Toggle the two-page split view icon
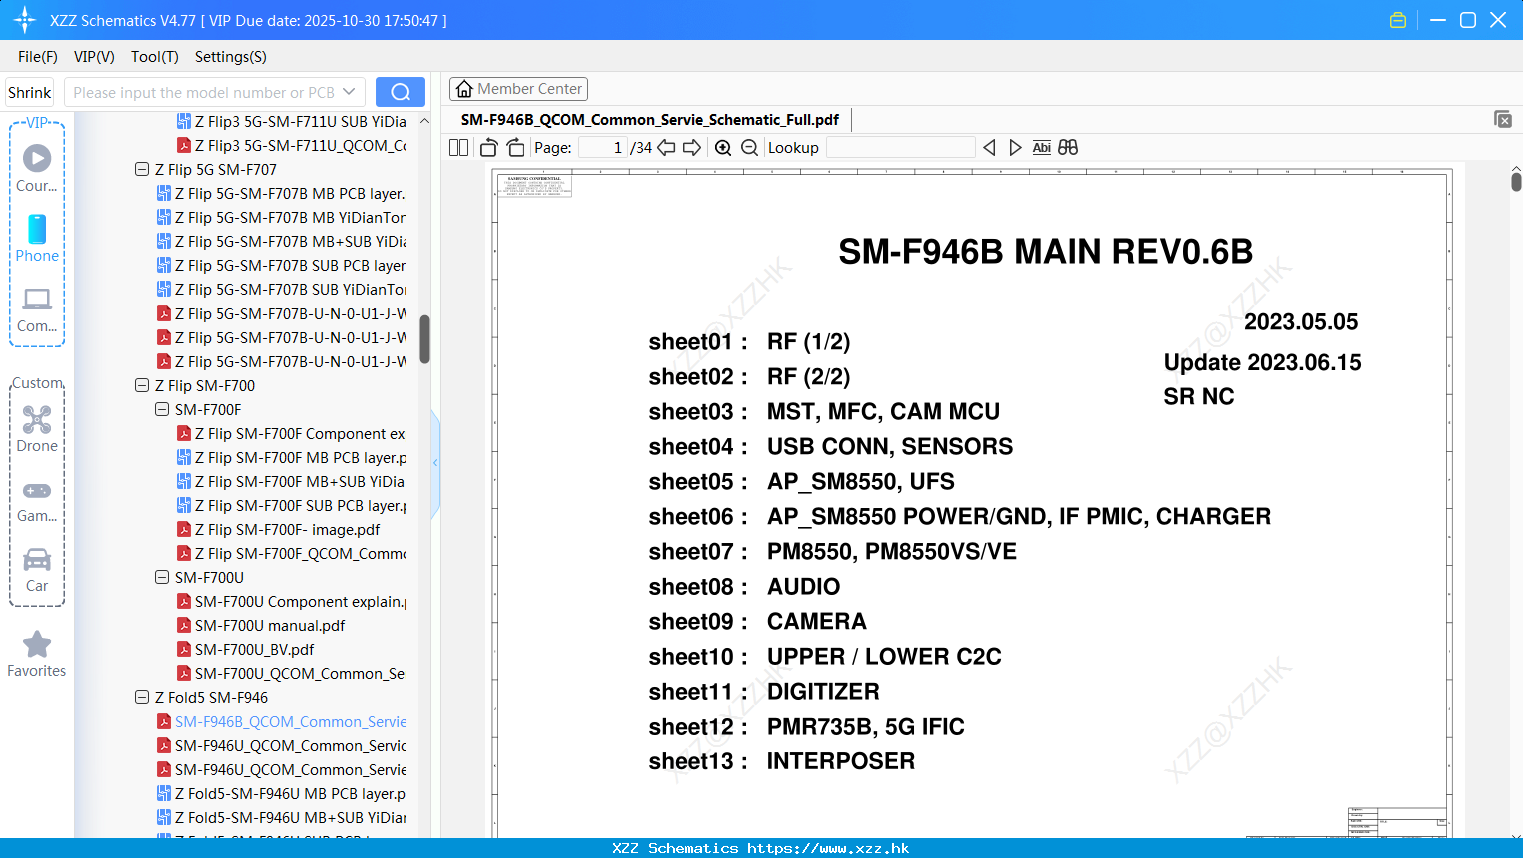Viewport: 1523px width, 858px height. 458,148
